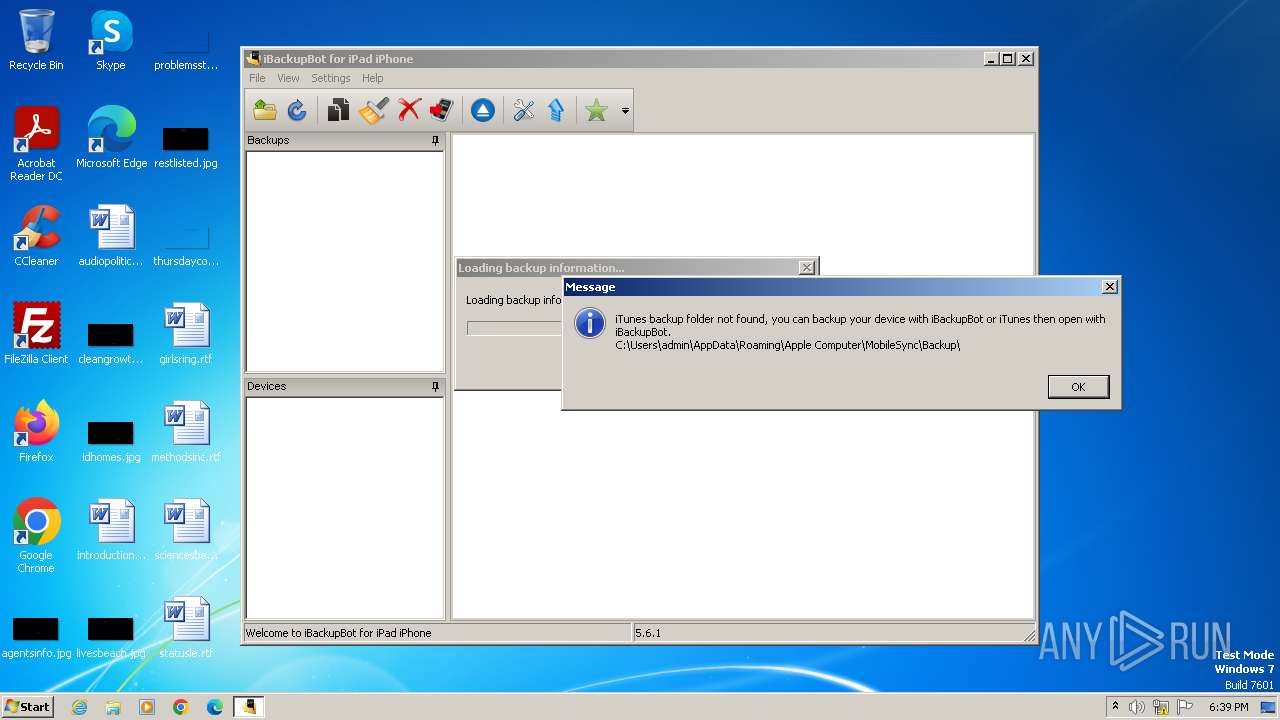Launch Internet Explorer from the taskbar
This screenshot has height=720, width=1280.
tap(79, 707)
